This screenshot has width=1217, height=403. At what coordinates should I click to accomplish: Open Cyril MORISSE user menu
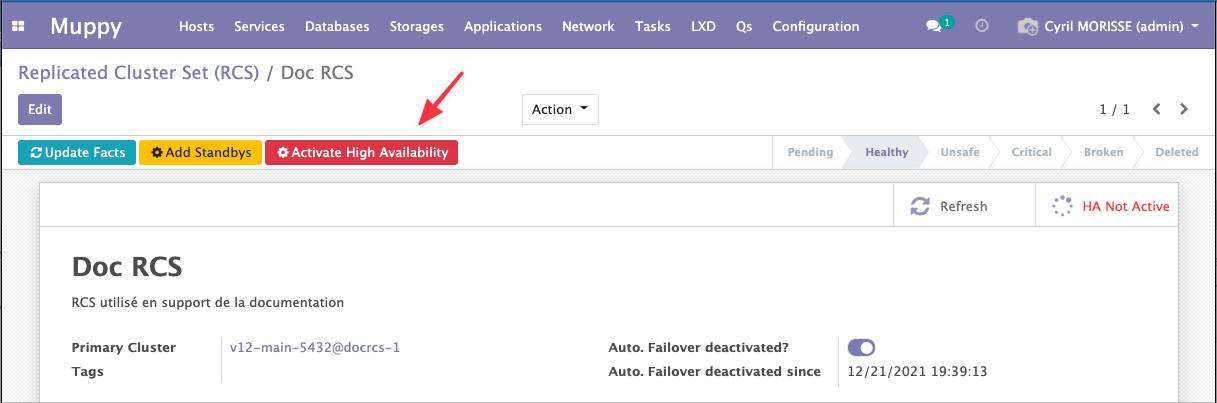pyautogui.click(x=1108, y=27)
